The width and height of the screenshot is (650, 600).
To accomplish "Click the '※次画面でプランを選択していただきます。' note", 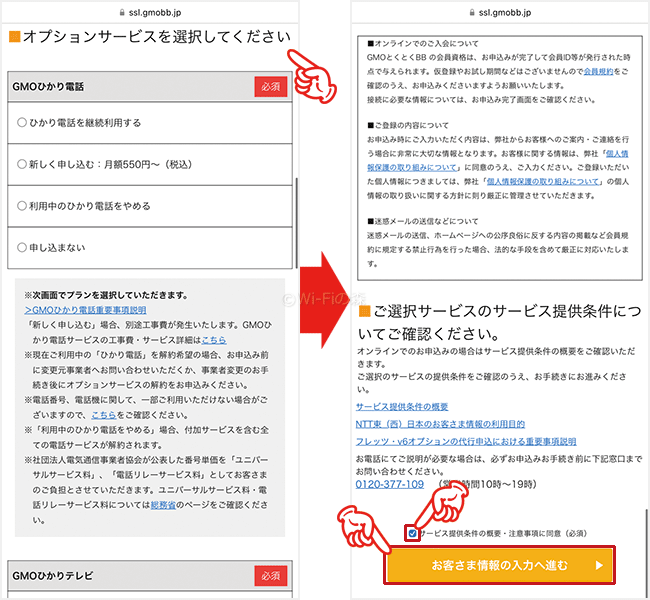I will coord(106,295).
